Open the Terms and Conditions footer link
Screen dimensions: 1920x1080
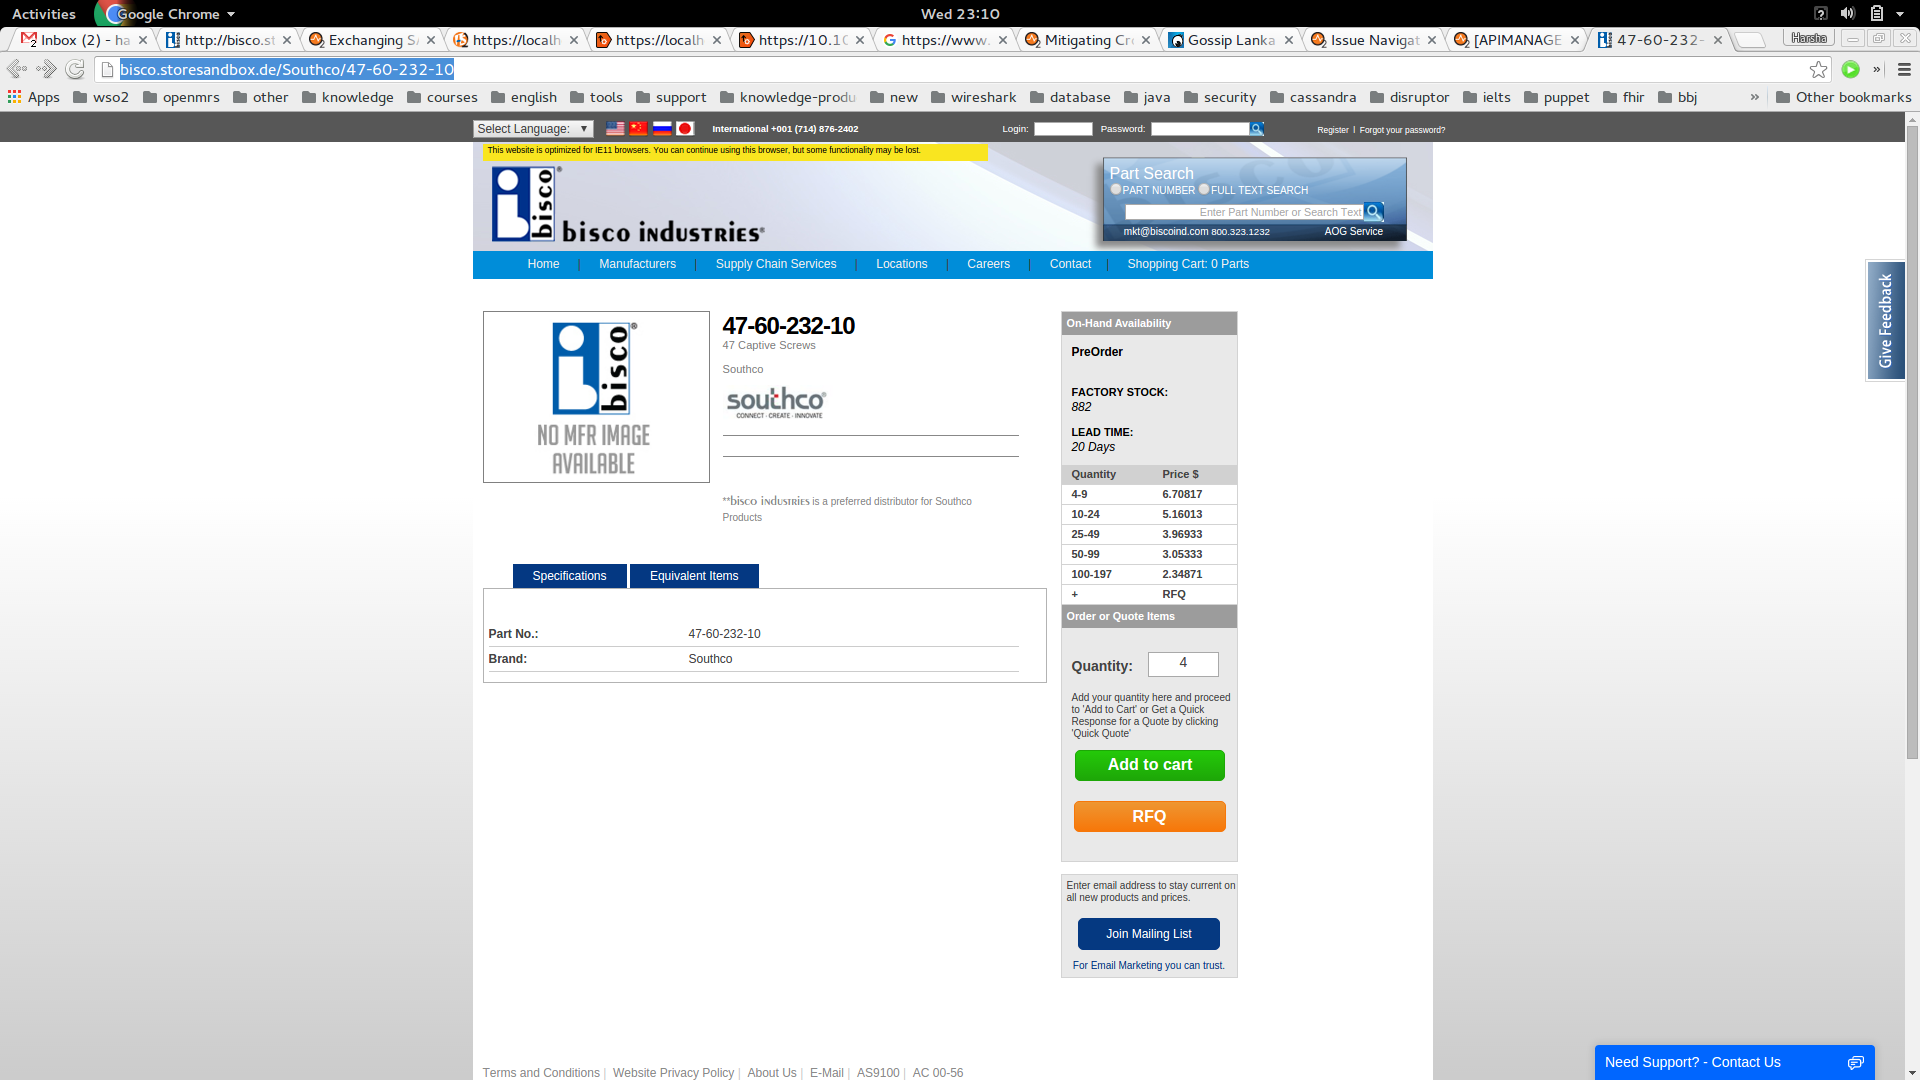coord(540,1073)
